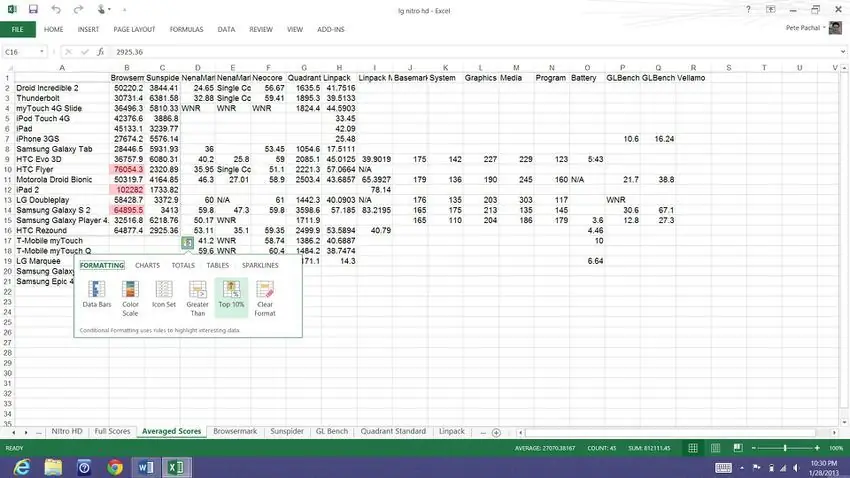850x478 pixels.
Task: Zoom in with the plus button
Action: [x=817, y=448]
